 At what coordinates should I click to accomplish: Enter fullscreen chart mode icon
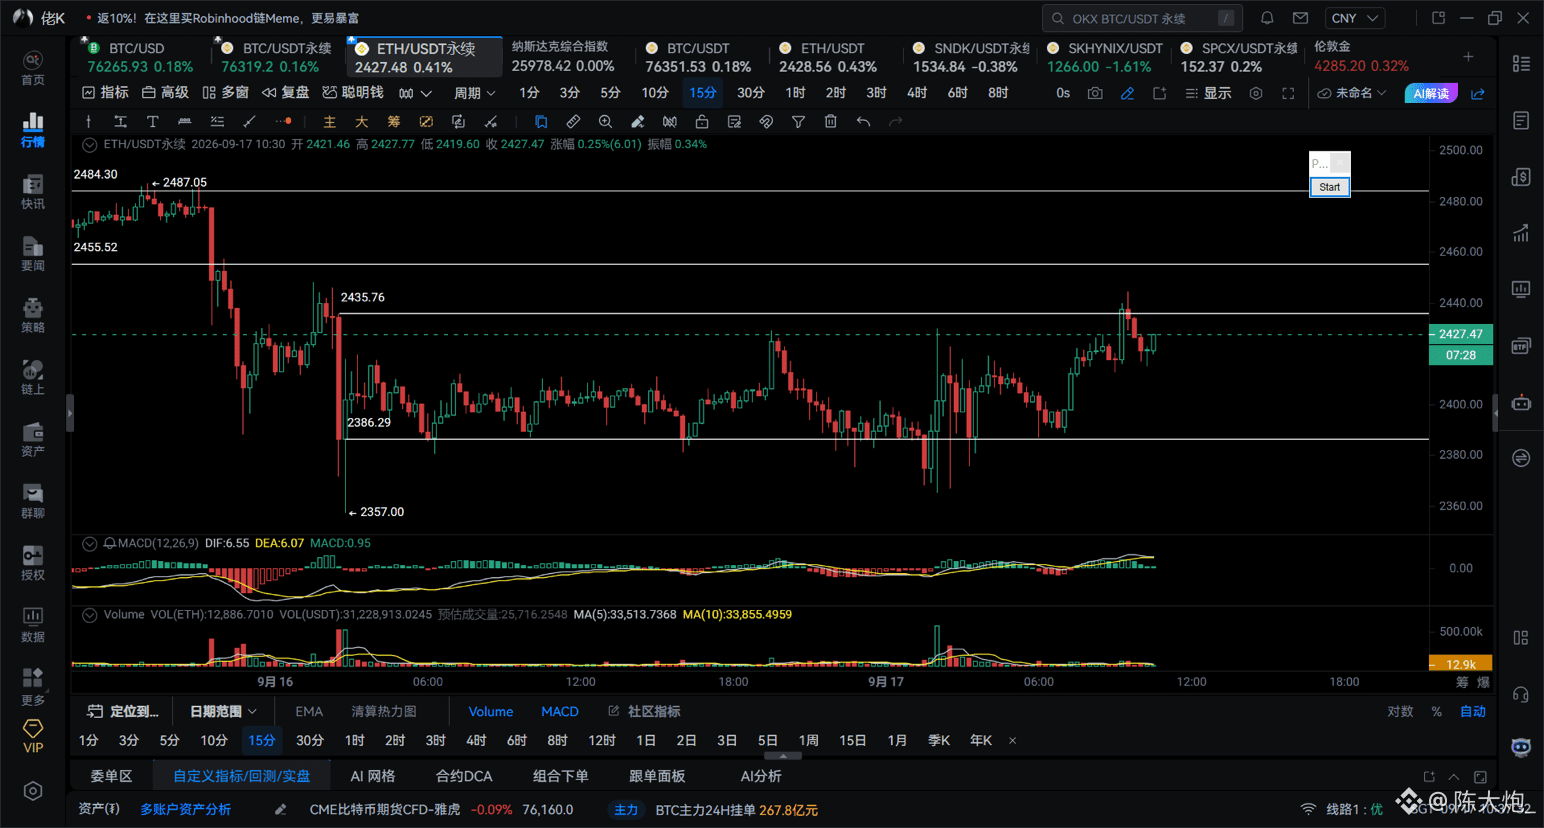(1288, 93)
